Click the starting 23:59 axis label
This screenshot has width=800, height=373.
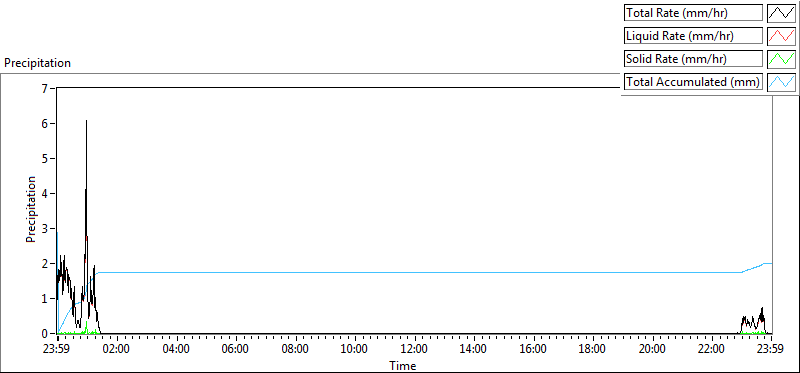coord(58,350)
